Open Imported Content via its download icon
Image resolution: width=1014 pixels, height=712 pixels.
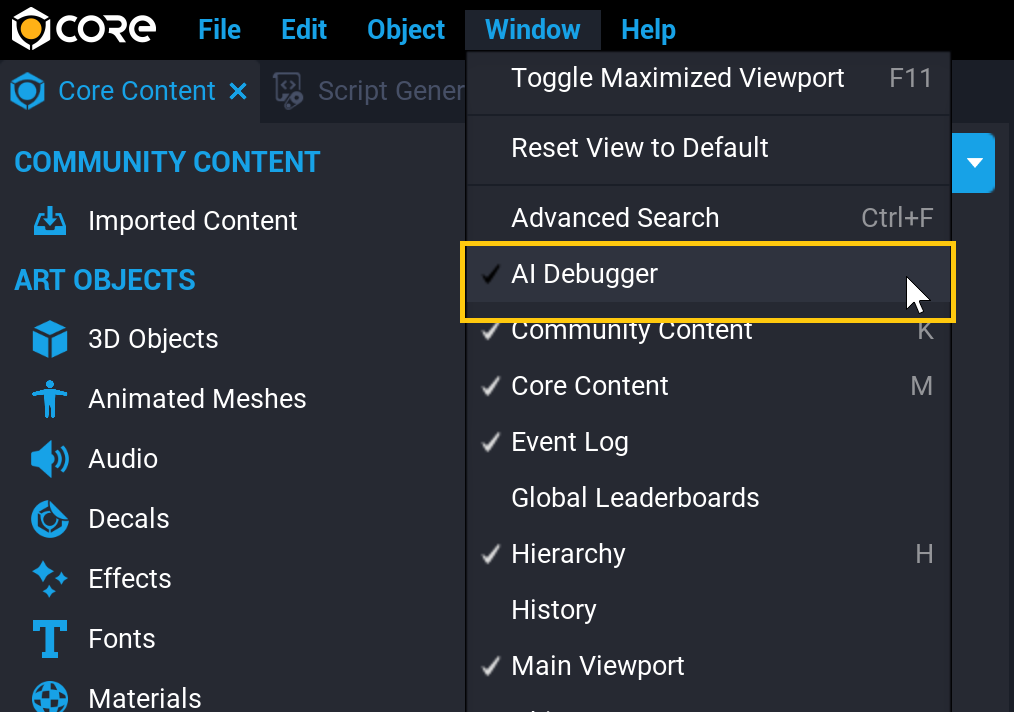click(49, 220)
